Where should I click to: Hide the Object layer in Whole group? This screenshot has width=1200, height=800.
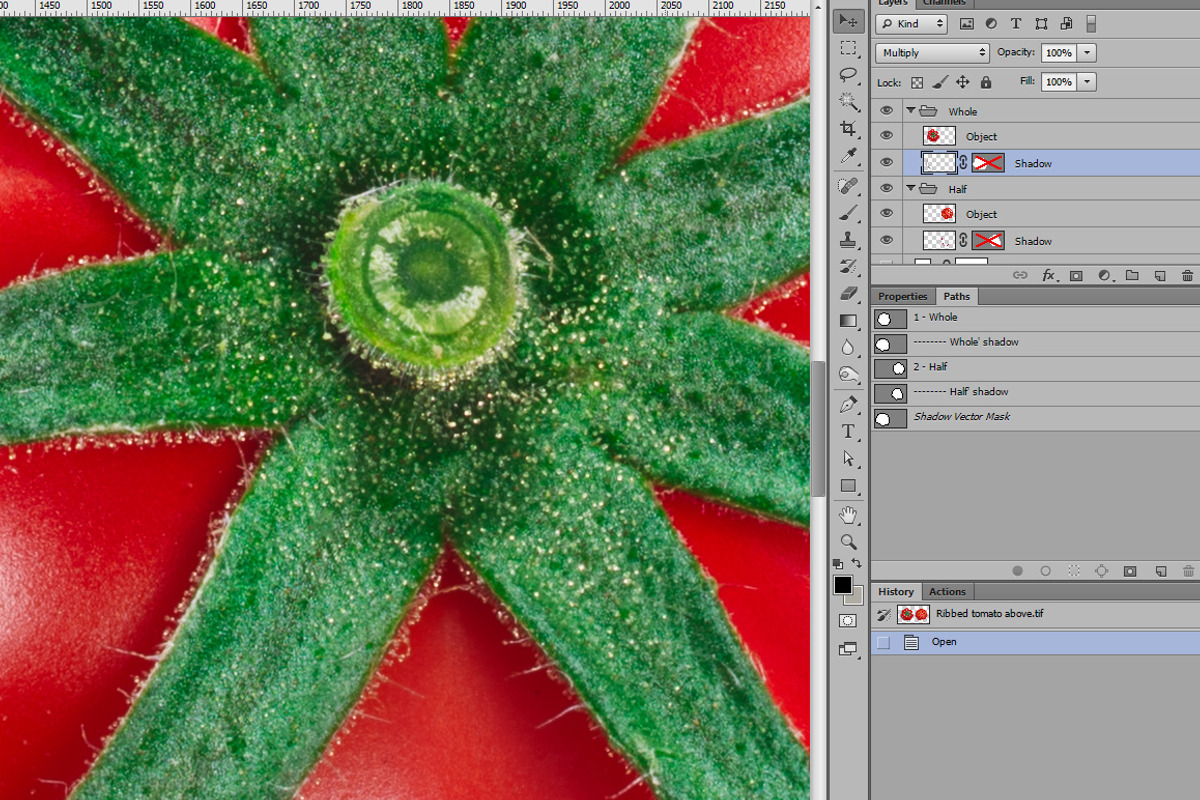[886, 136]
